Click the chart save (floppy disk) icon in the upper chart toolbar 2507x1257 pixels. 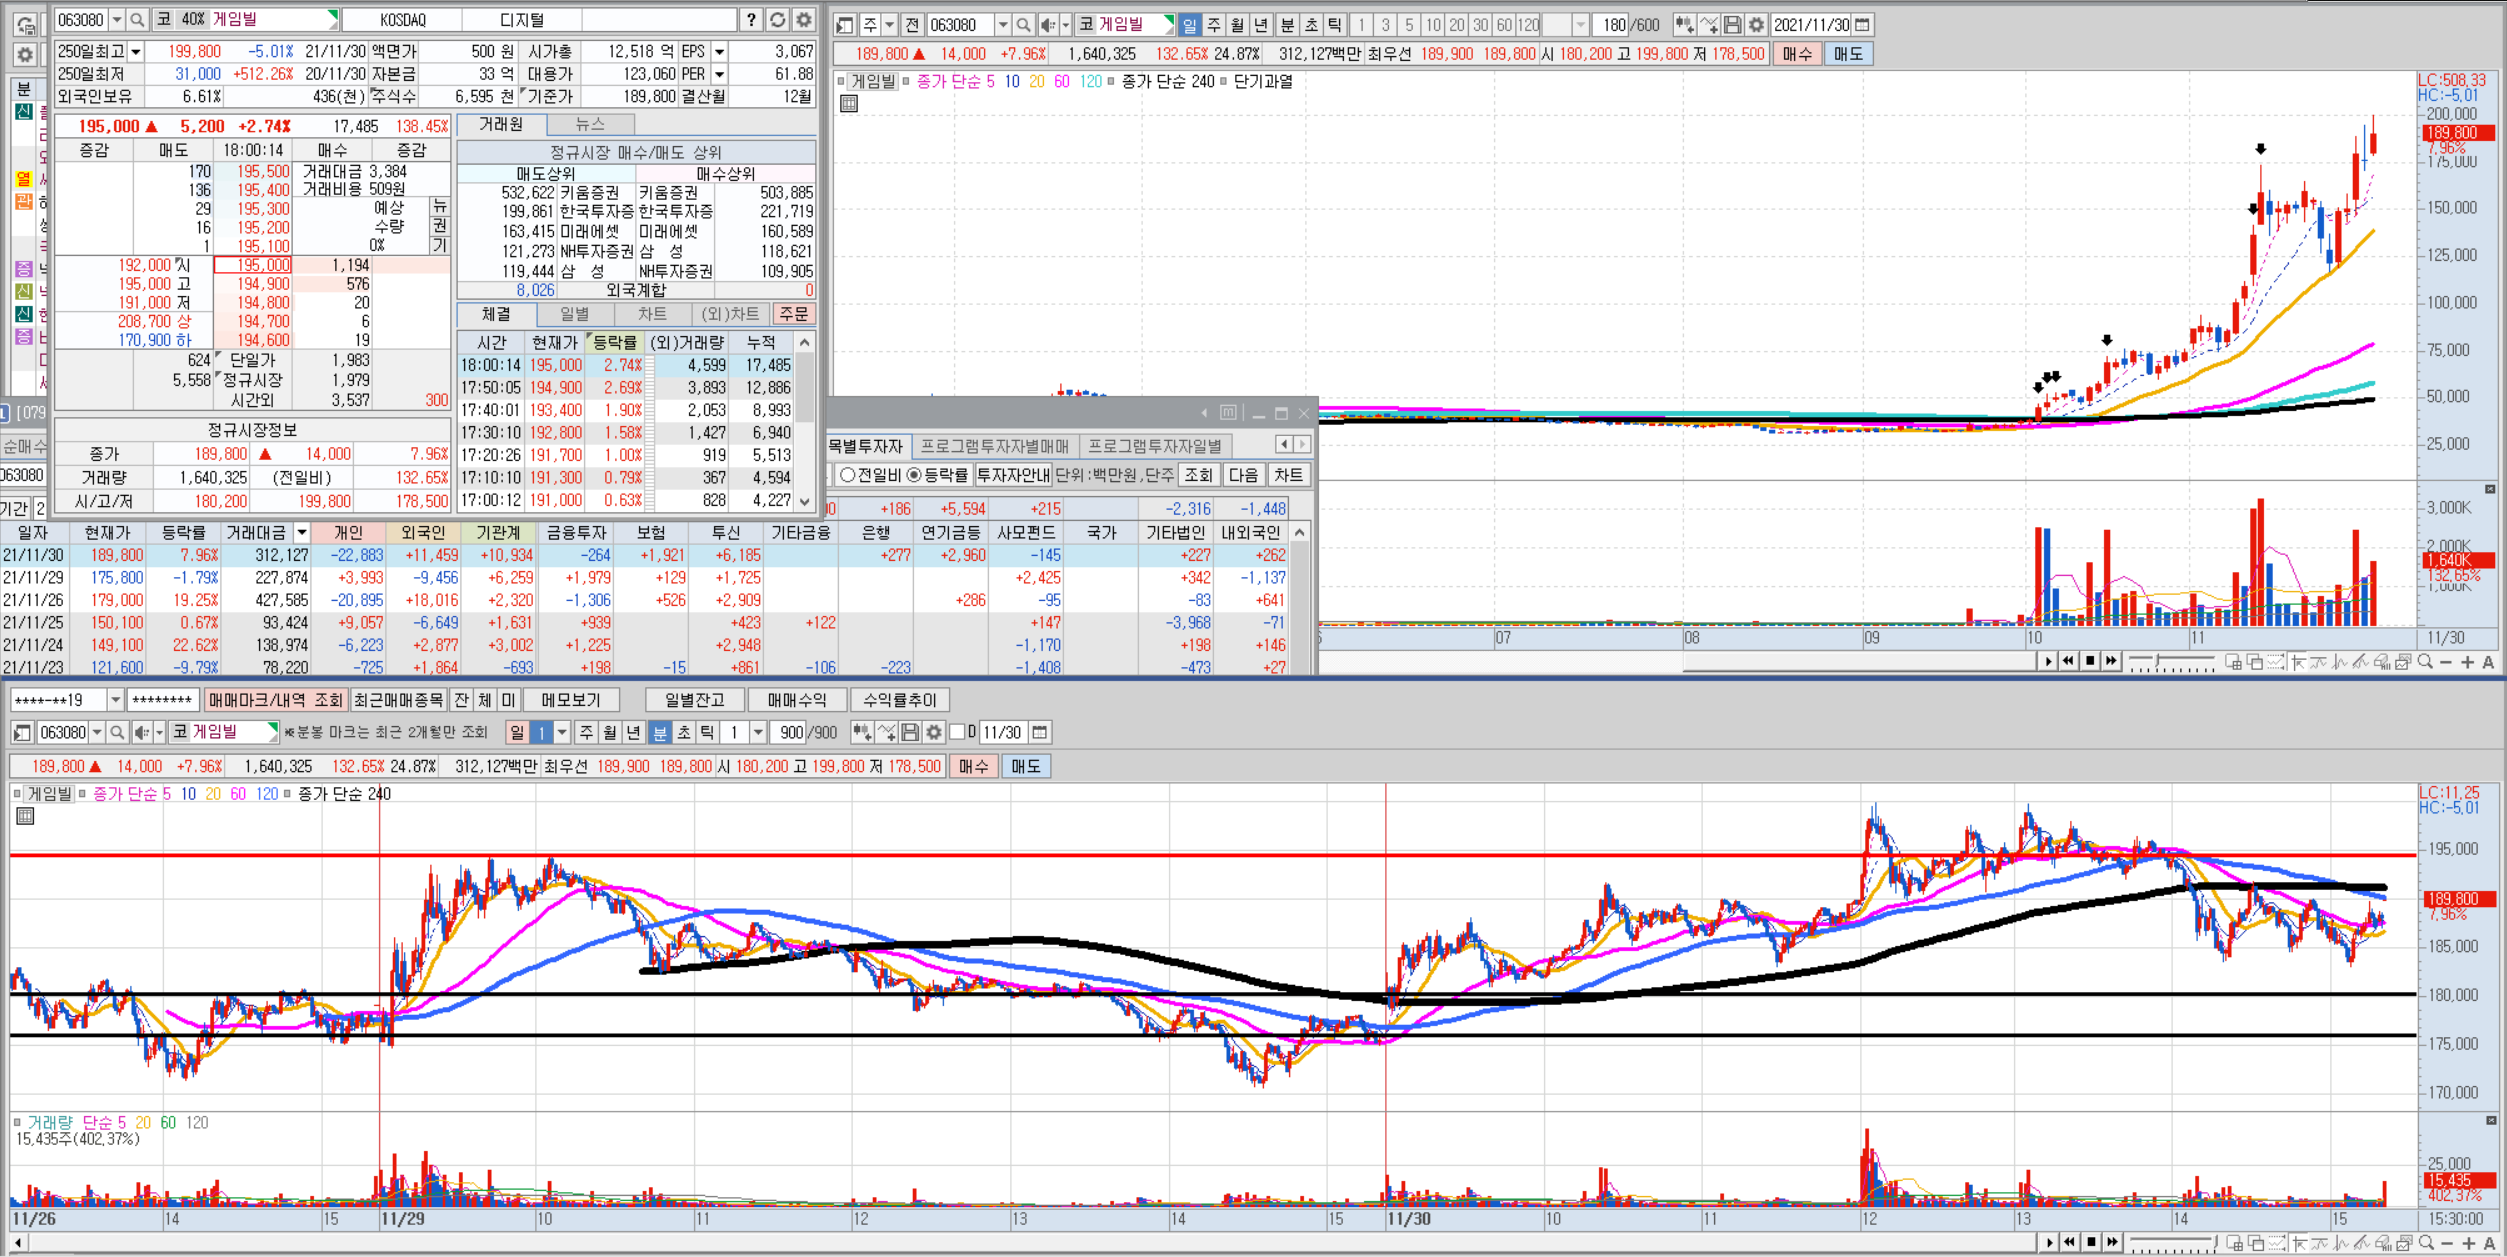[1733, 25]
